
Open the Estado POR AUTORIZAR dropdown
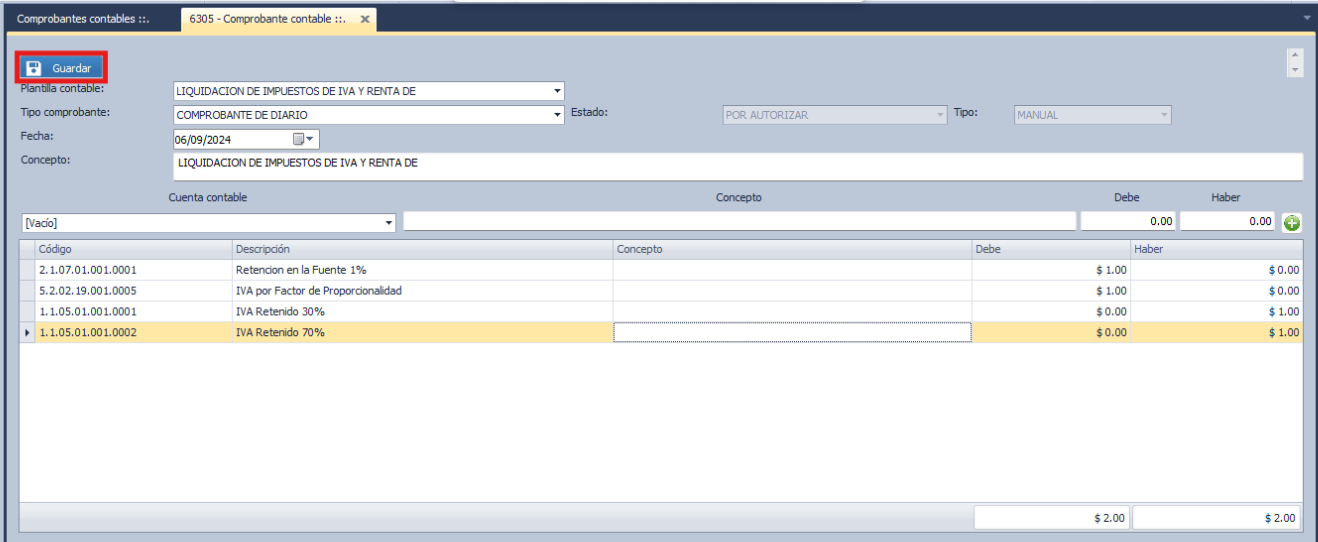tap(939, 115)
